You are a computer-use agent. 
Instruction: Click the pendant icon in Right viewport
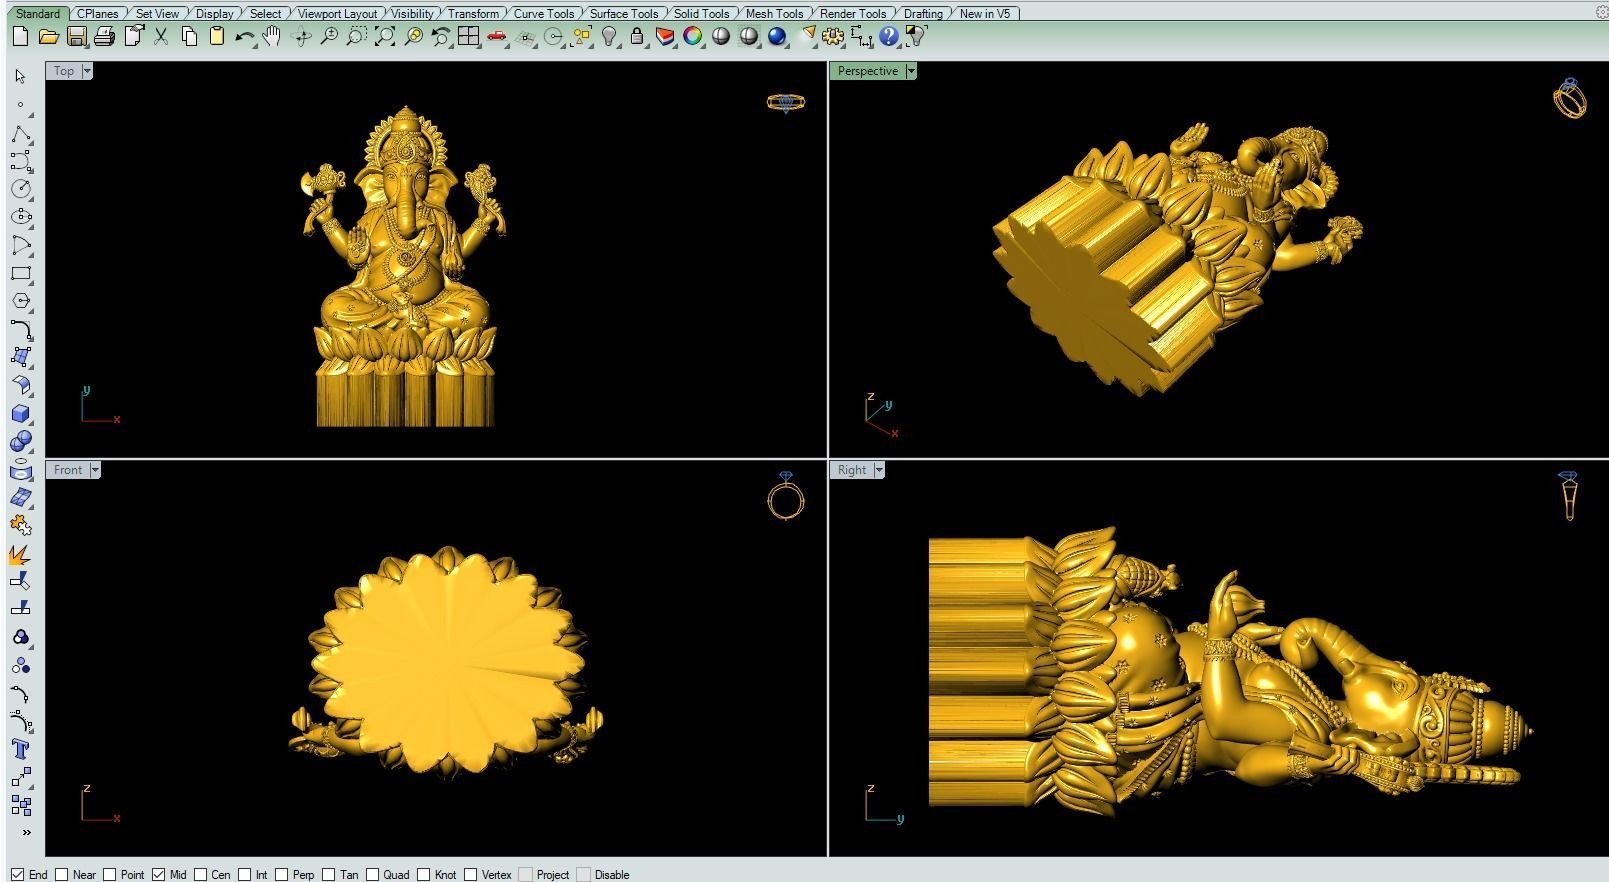[x=1569, y=496]
